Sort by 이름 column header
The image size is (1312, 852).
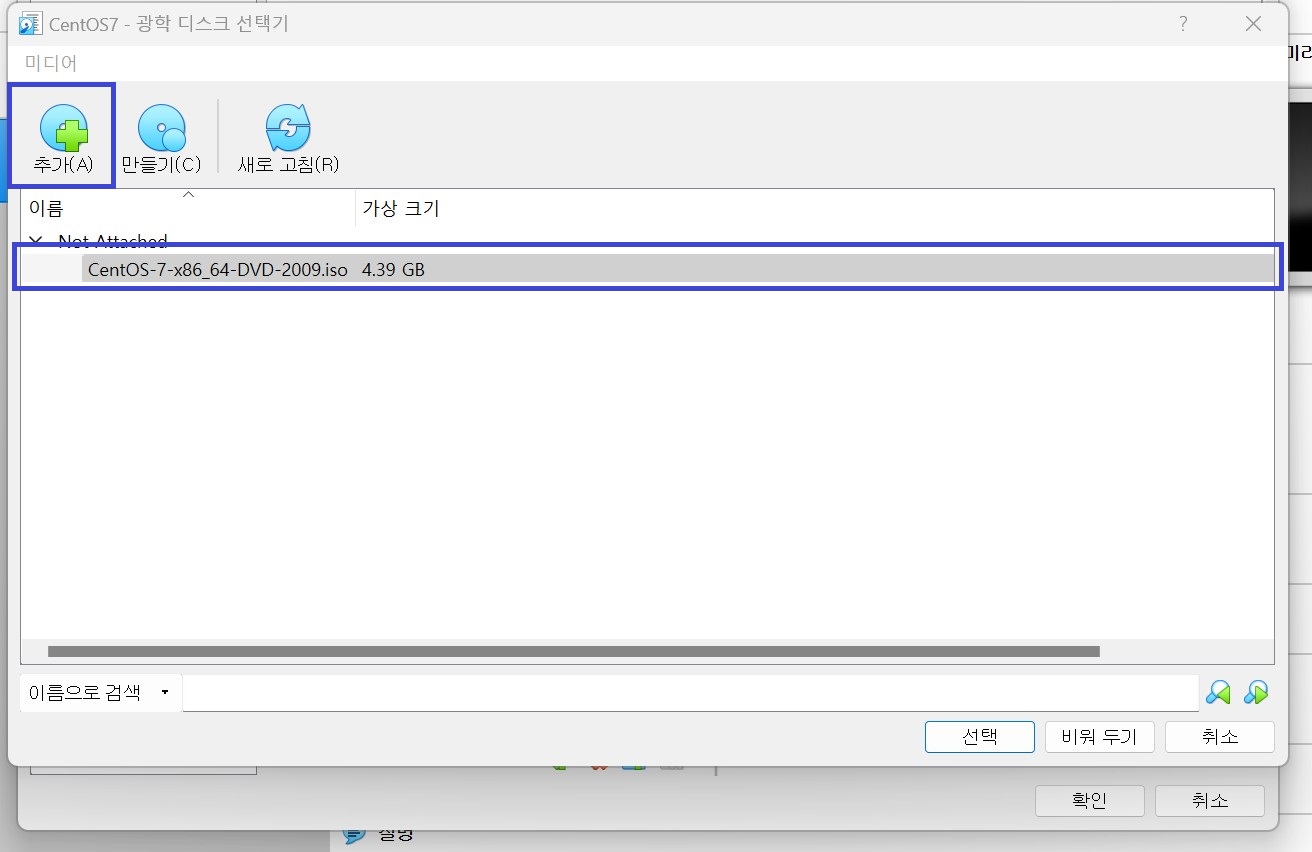point(188,208)
